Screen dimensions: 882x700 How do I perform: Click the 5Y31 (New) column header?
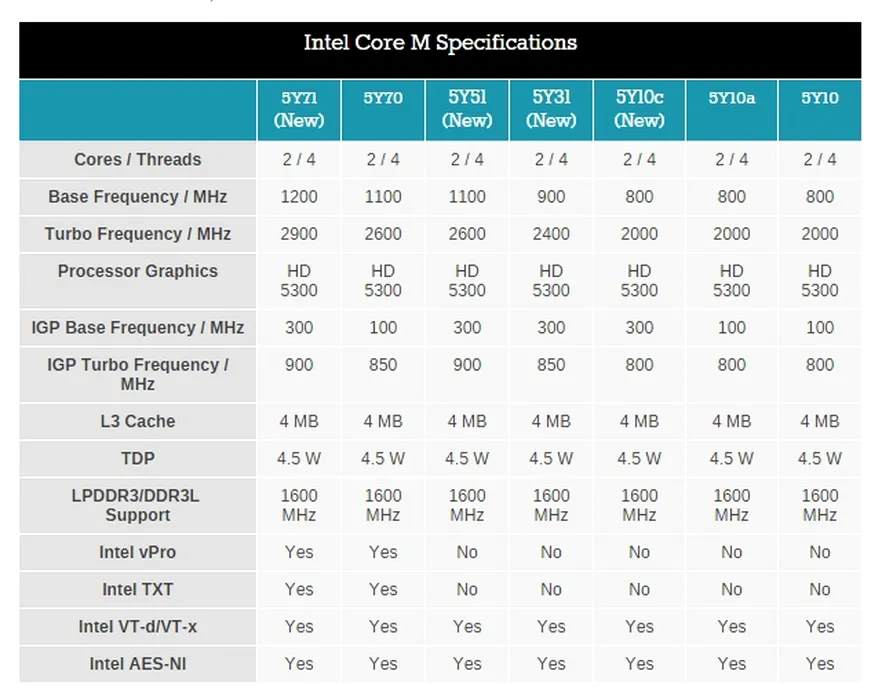point(551,109)
